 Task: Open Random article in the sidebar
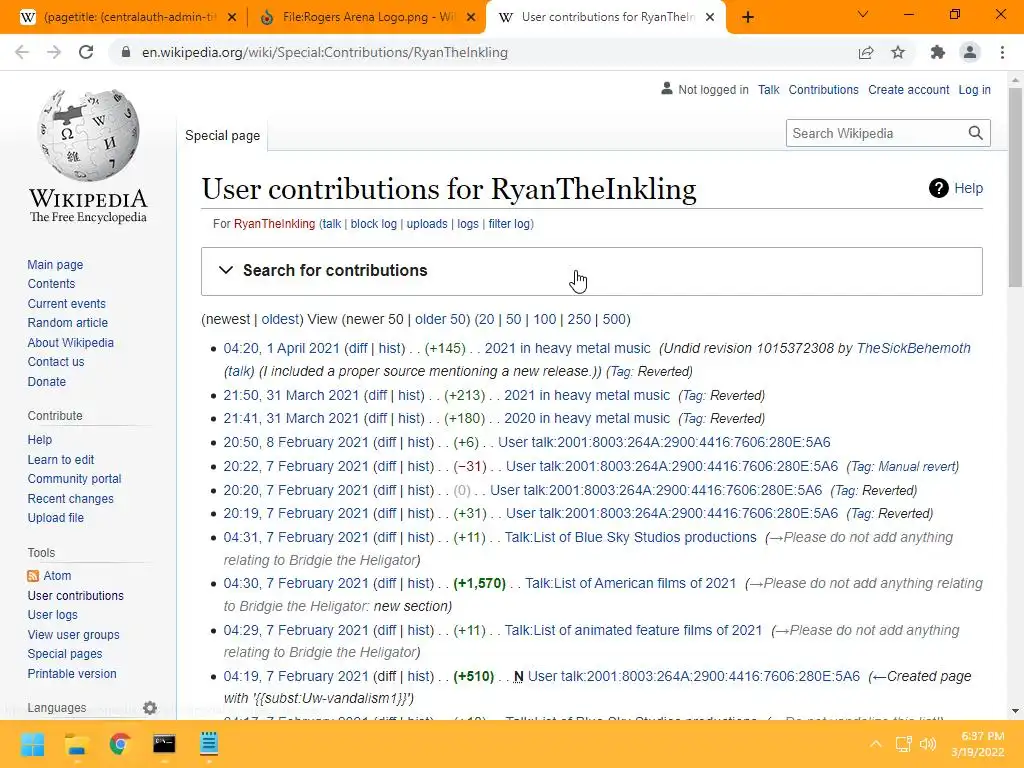click(67, 323)
